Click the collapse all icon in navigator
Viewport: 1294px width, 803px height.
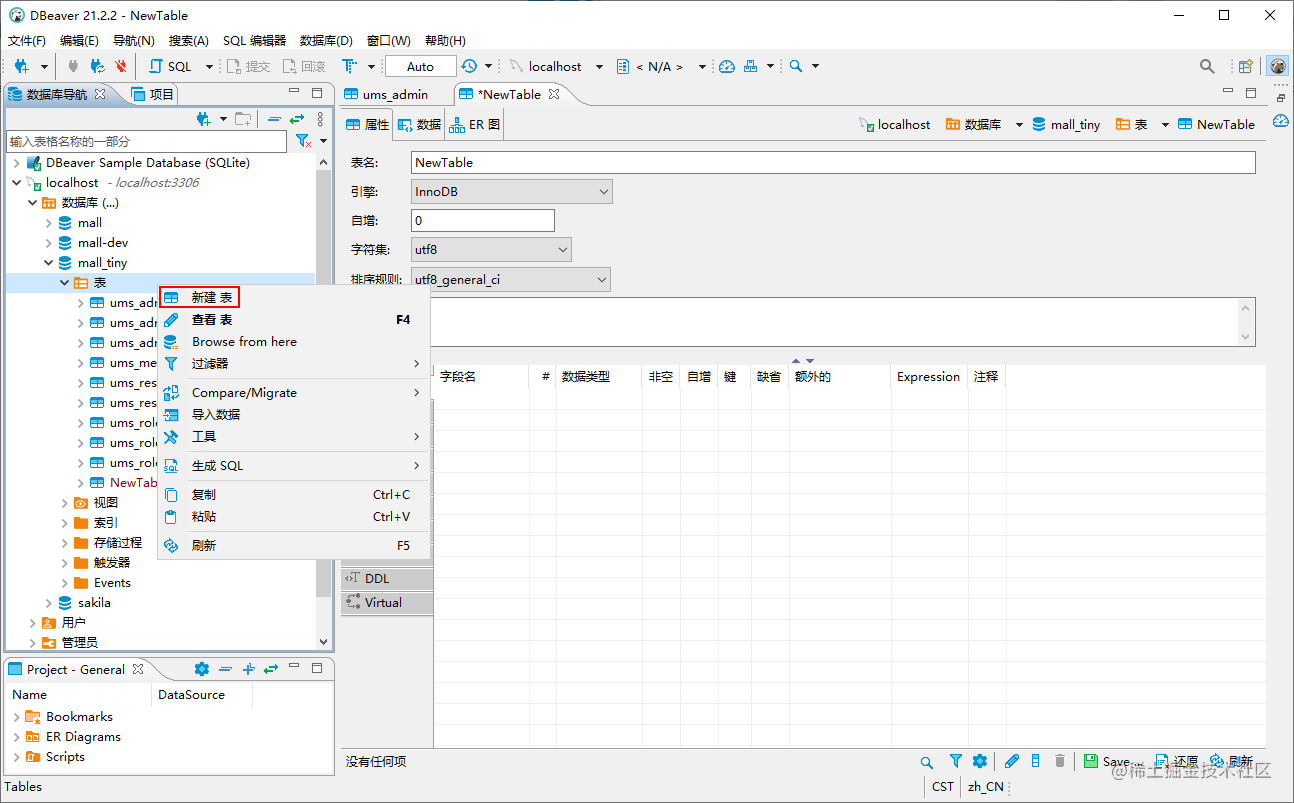[273, 119]
